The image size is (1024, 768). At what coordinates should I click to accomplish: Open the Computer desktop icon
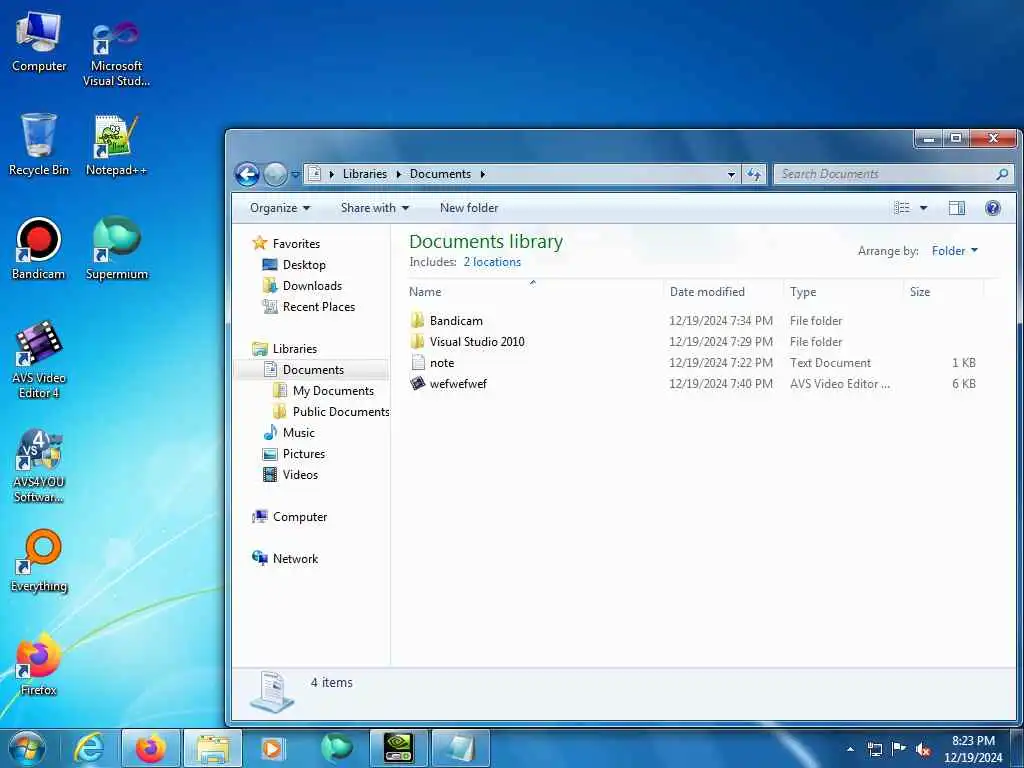coord(39,41)
